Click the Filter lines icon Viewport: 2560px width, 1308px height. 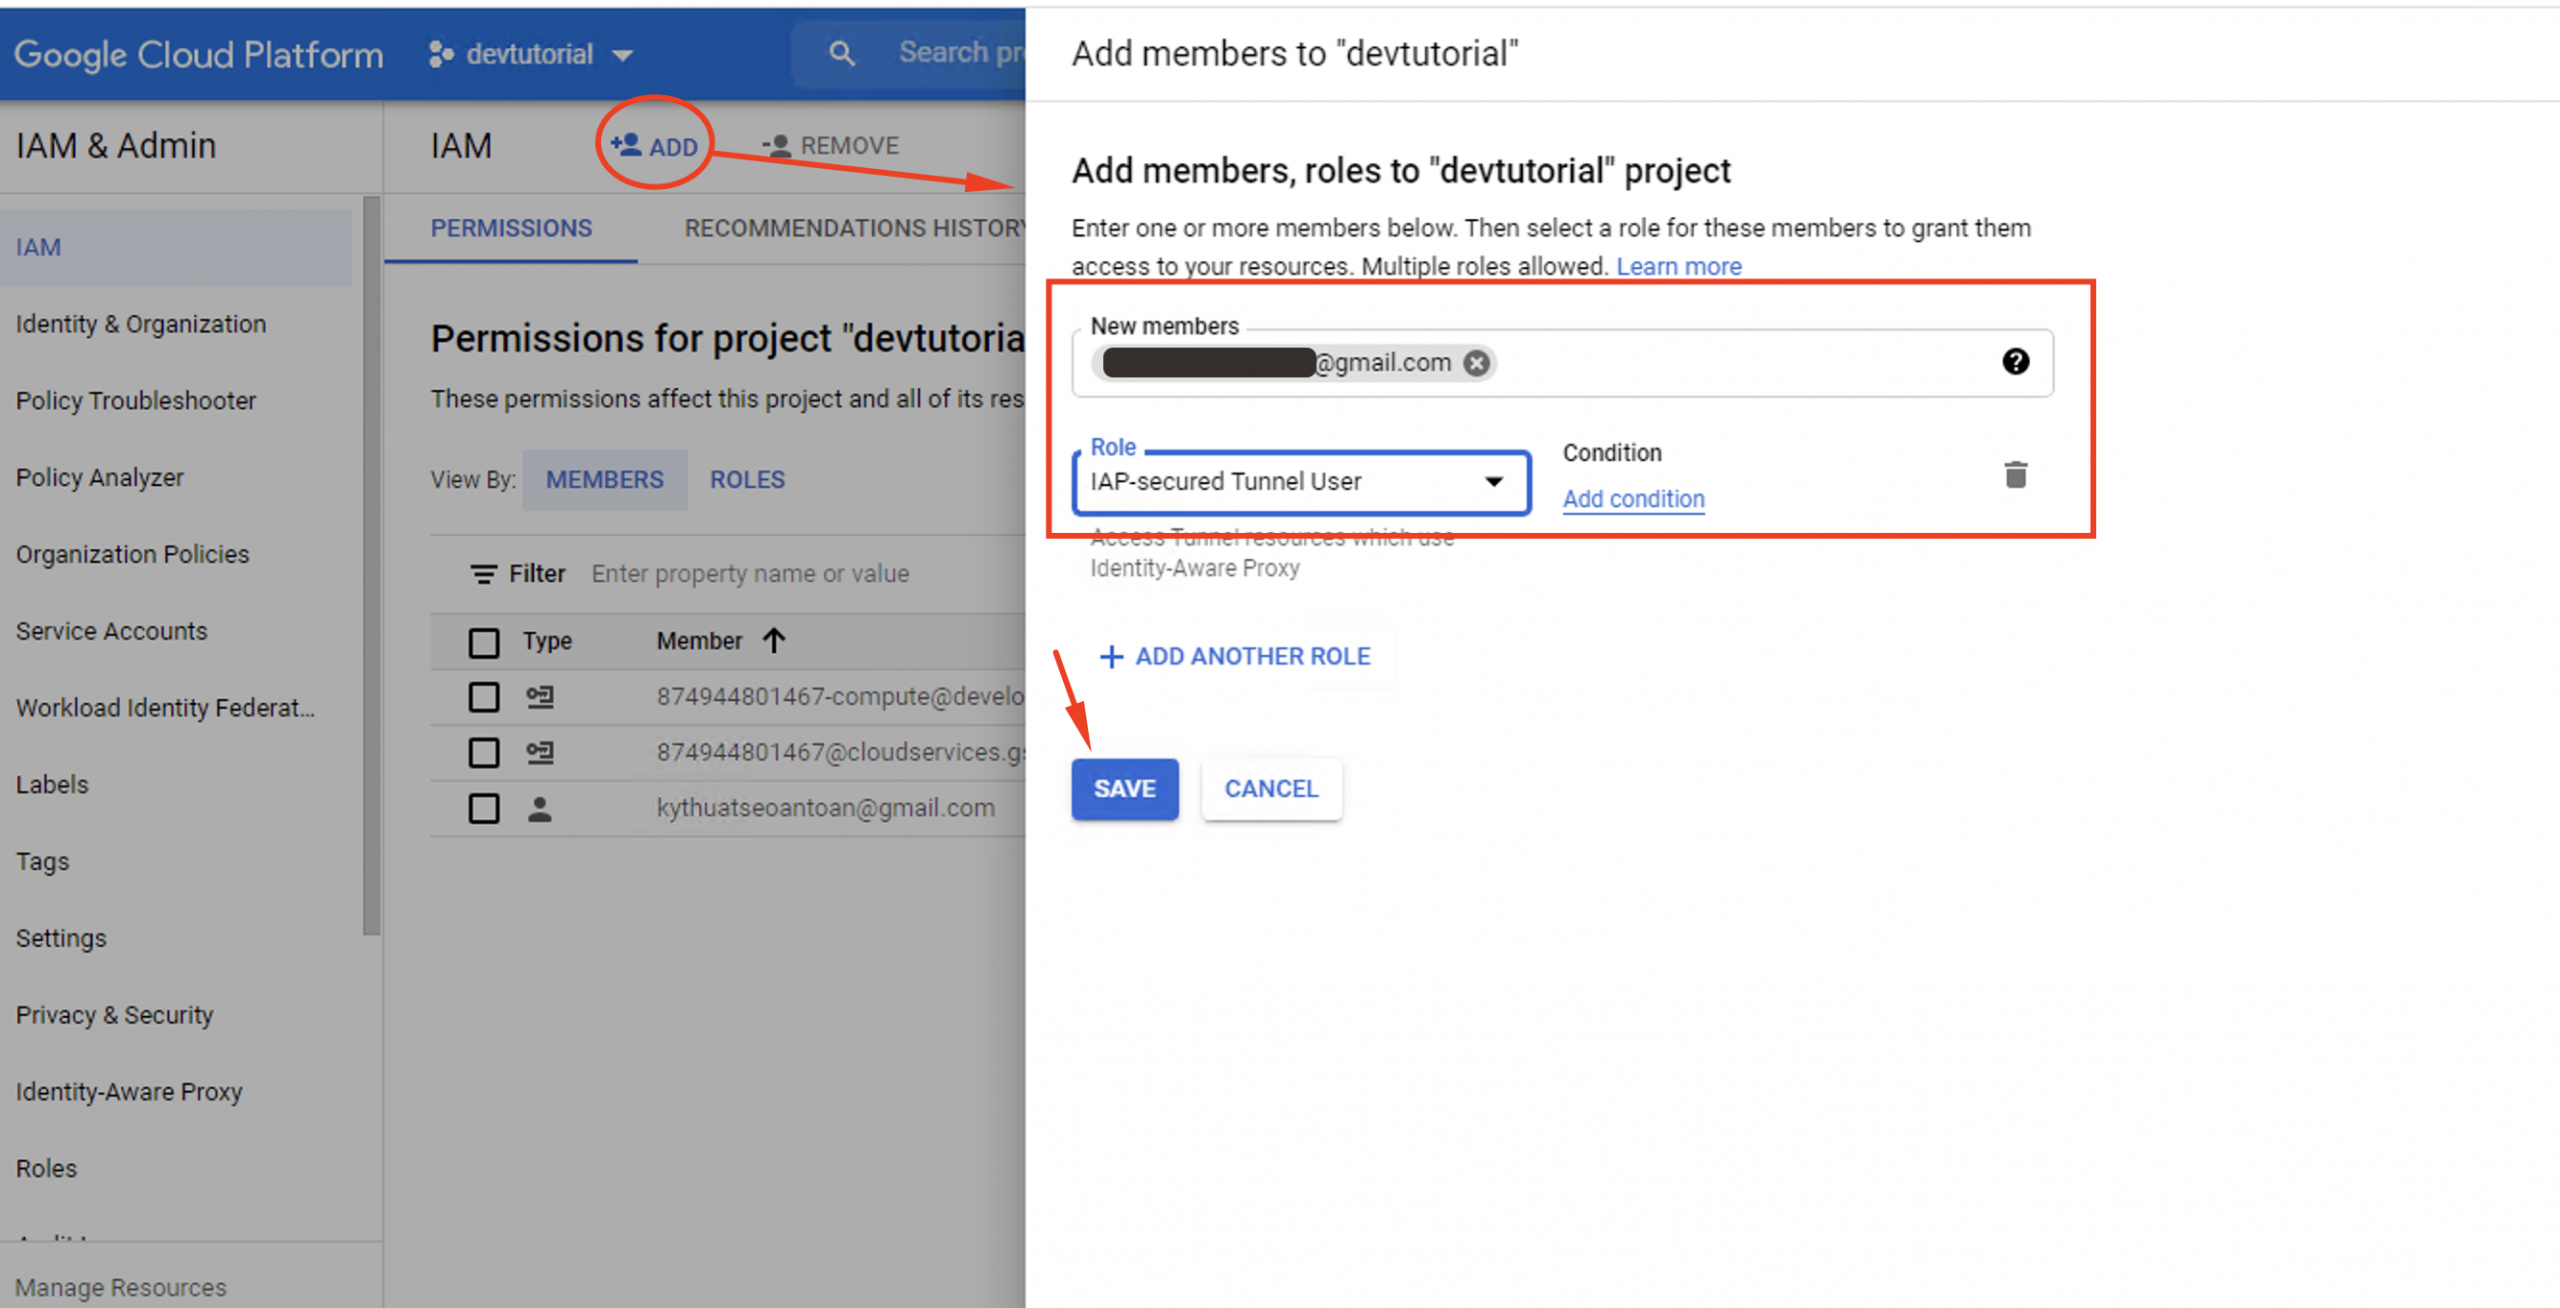coord(483,573)
